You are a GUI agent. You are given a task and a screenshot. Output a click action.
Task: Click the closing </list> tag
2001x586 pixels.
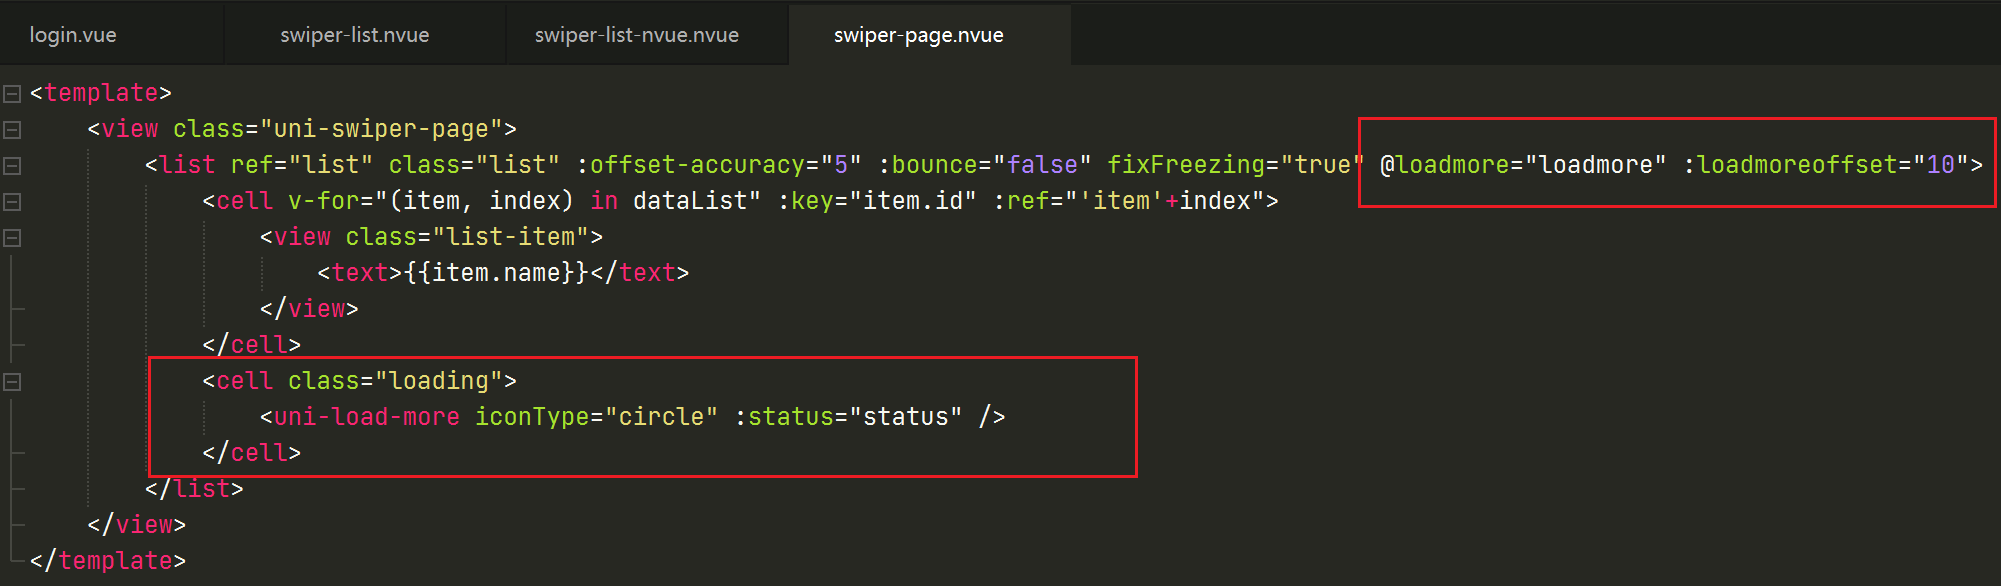pyautogui.click(x=194, y=489)
